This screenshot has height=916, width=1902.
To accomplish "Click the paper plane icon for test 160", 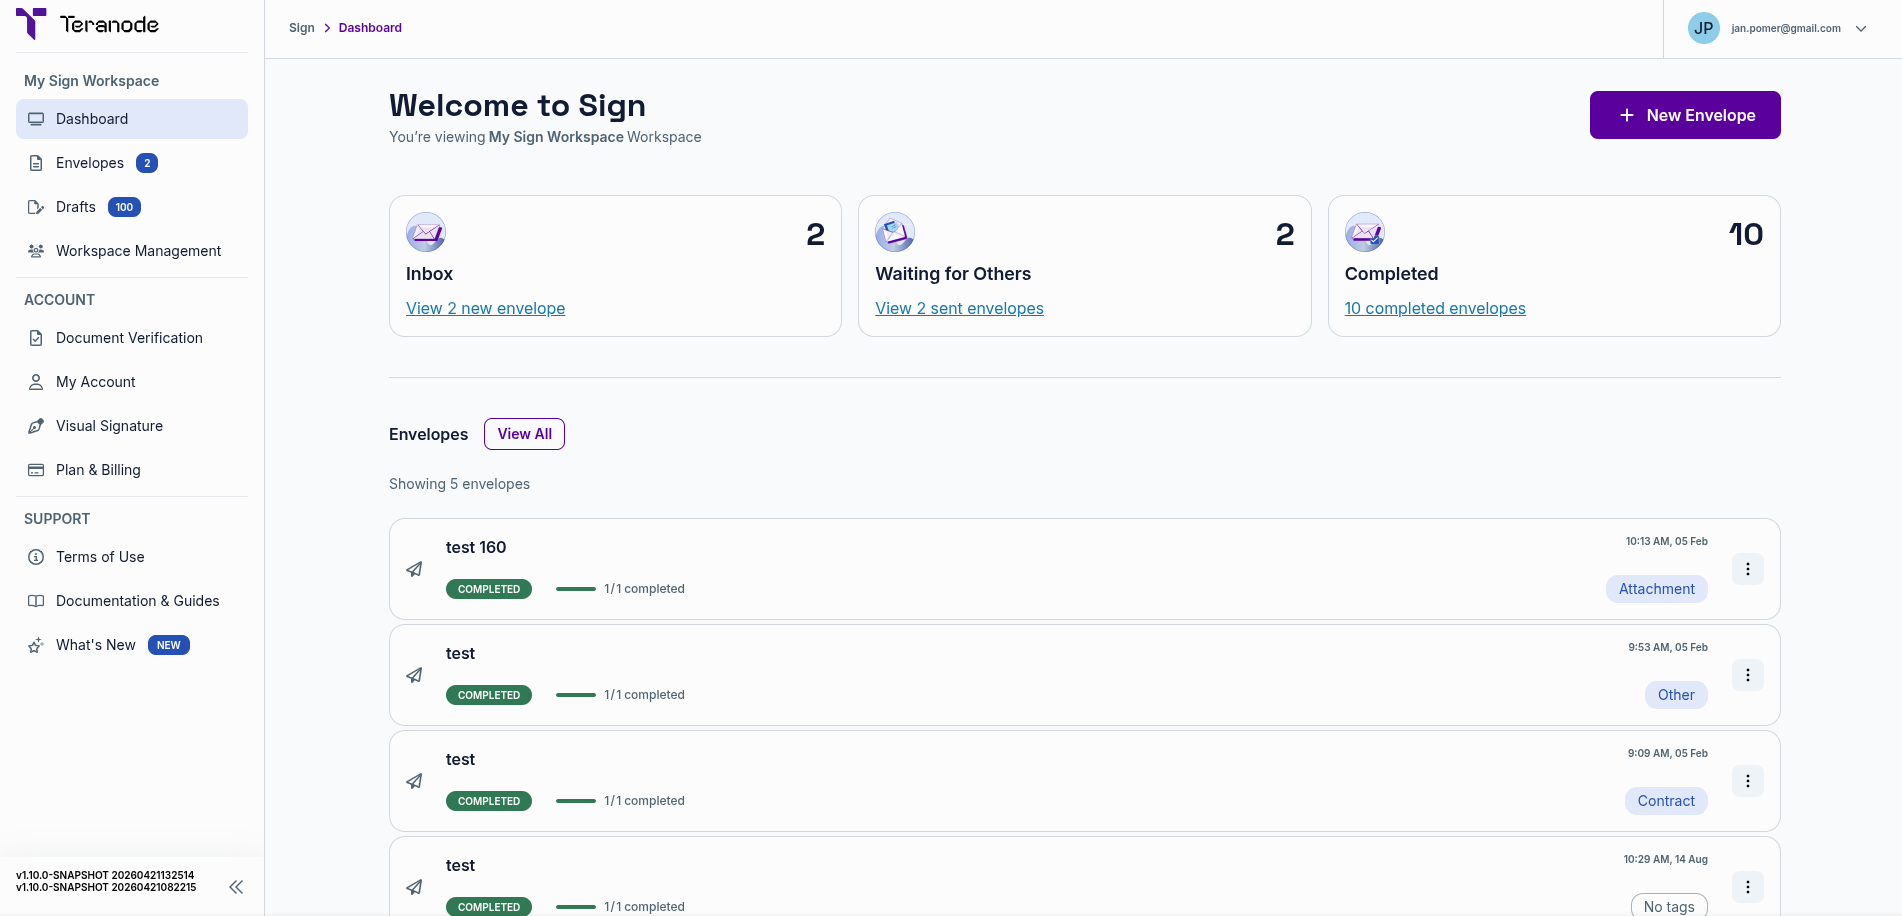I will [414, 569].
